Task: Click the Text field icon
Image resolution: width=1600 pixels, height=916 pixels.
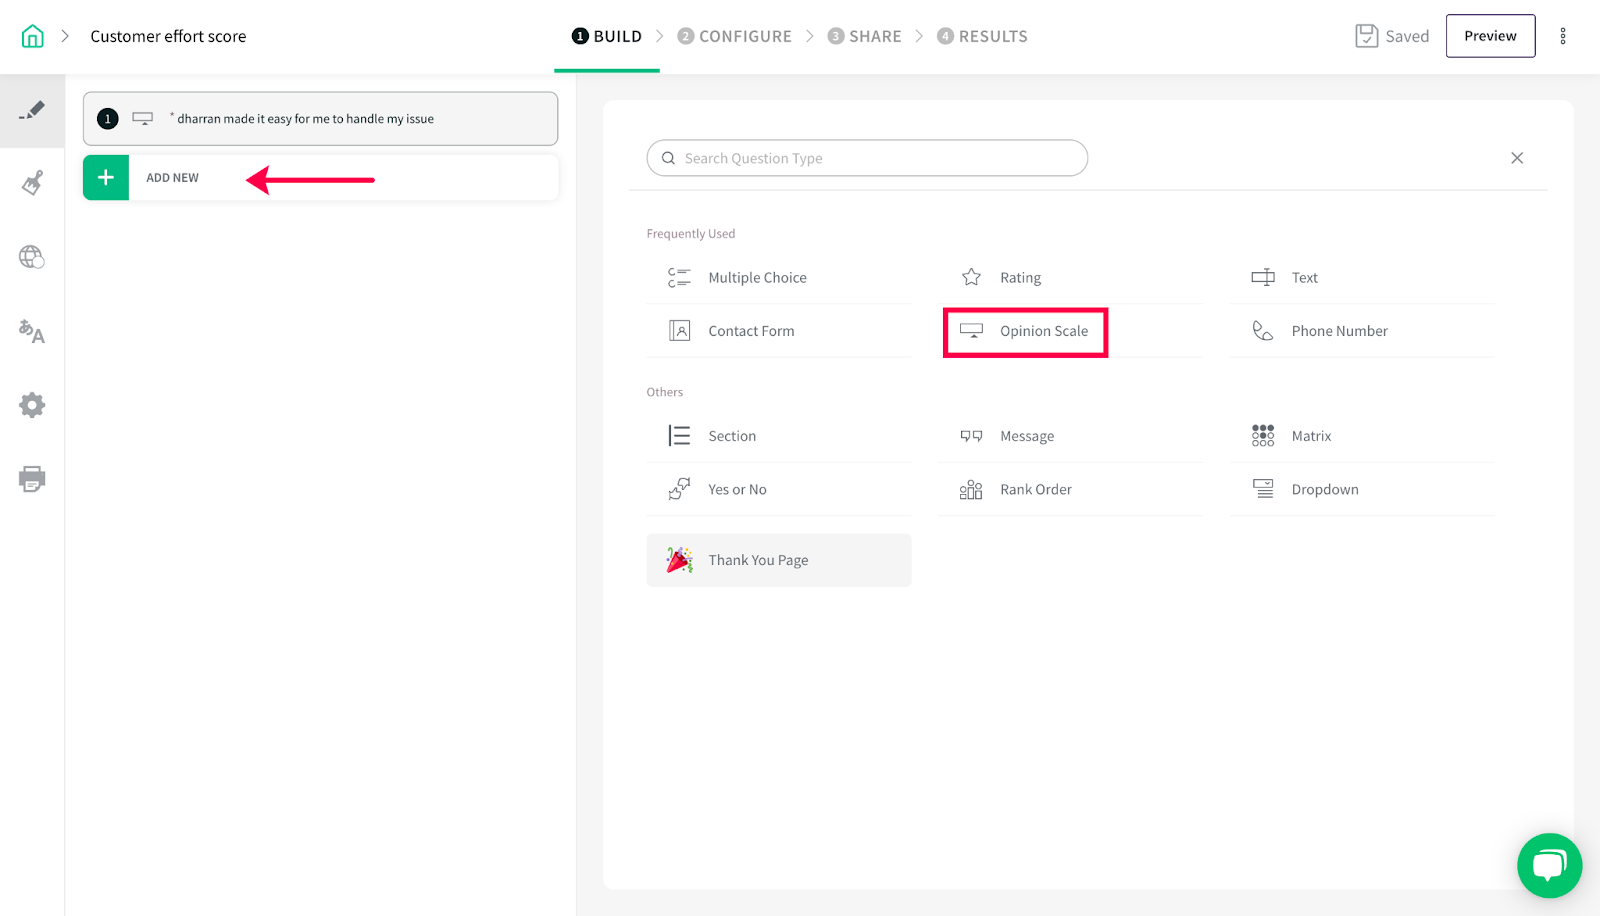Action: point(1263,277)
